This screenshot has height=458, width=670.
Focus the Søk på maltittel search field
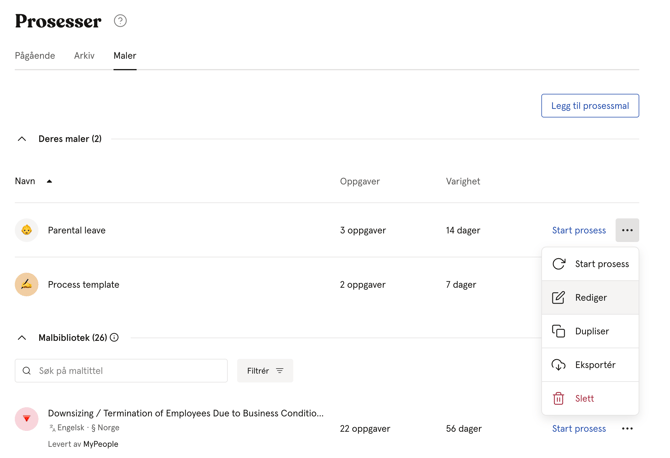pyautogui.click(x=121, y=370)
